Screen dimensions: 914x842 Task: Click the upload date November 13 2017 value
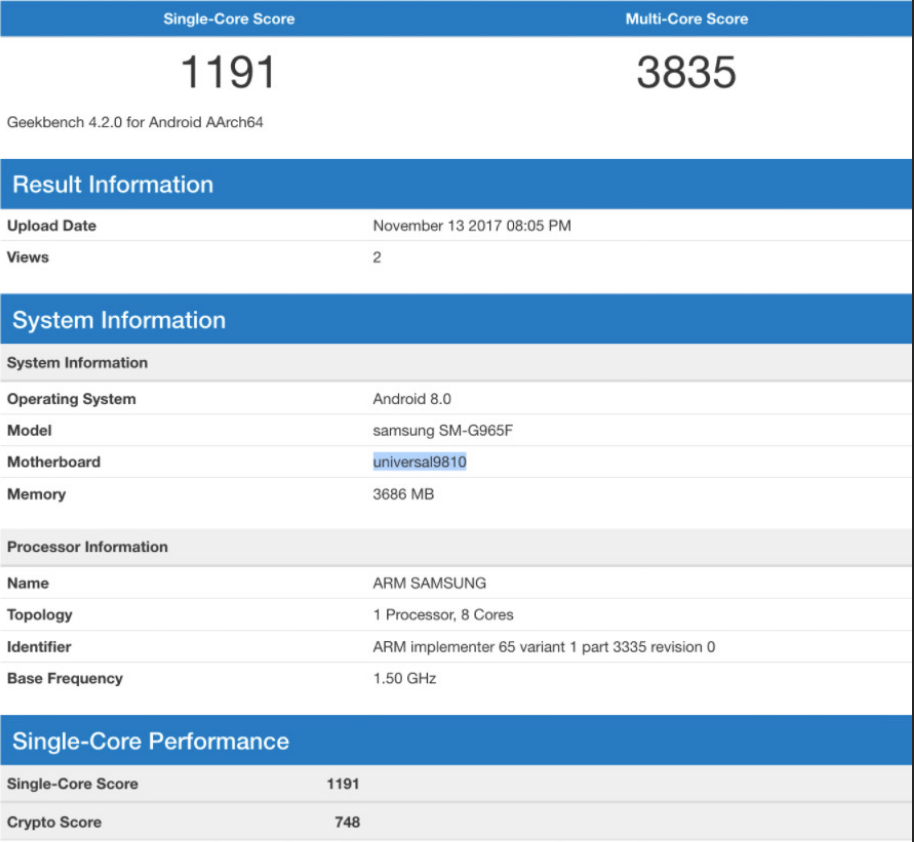pos(471,226)
